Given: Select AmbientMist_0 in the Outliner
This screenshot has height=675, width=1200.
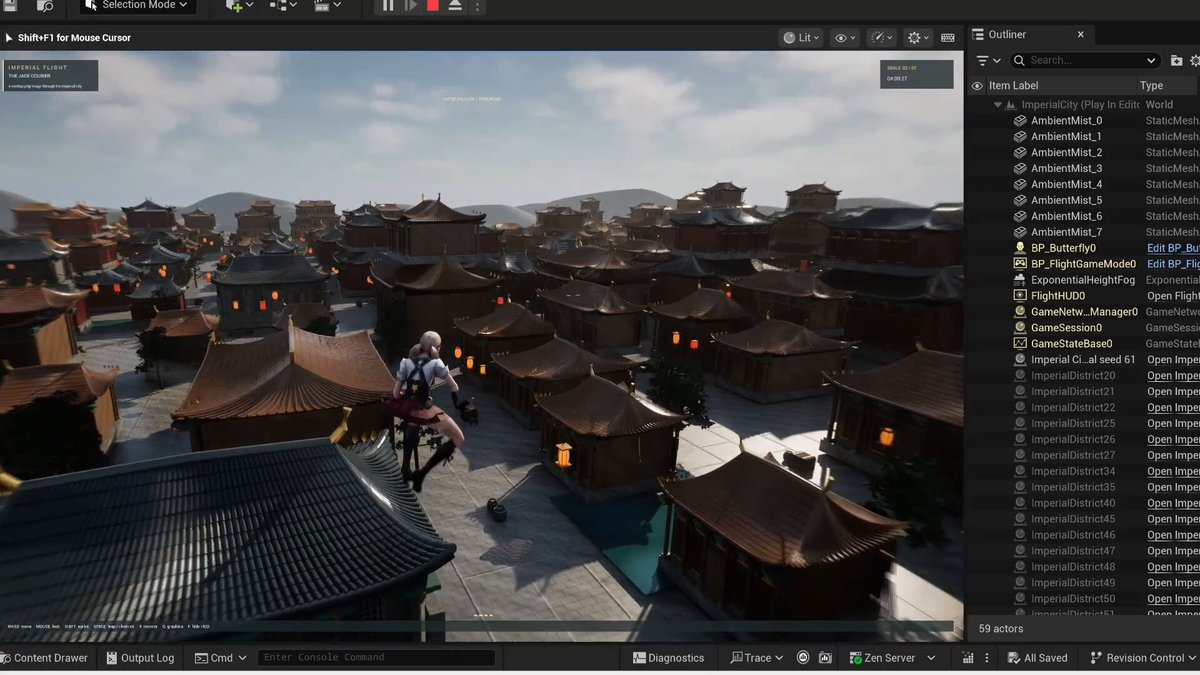Looking at the screenshot, I should 1066,120.
